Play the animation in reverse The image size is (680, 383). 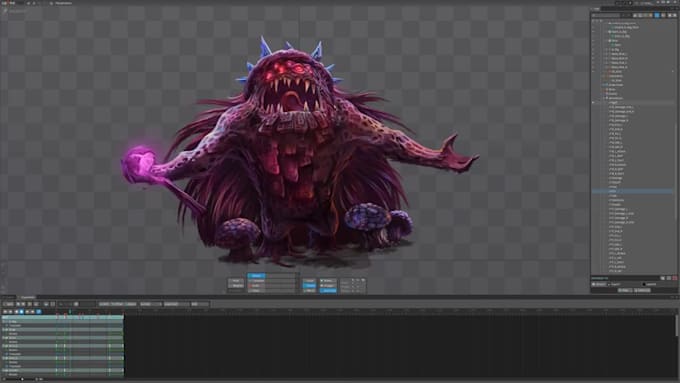point(16,312)
